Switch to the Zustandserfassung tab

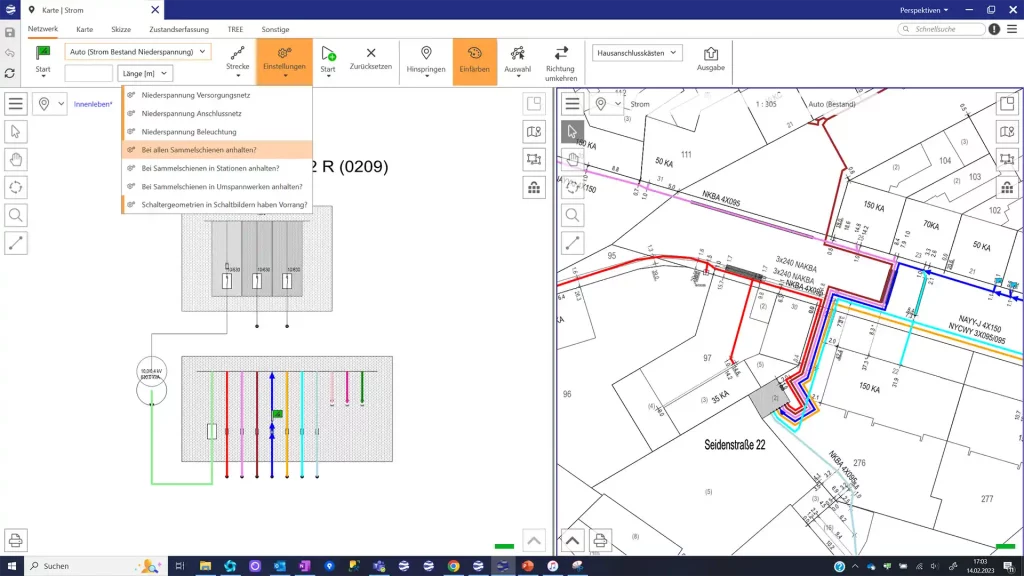coord(180,29)
